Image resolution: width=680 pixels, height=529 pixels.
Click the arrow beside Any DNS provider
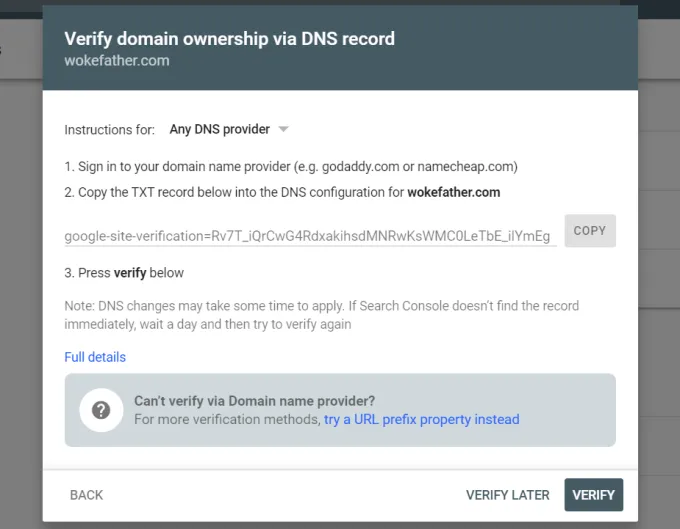click(283, 129)
